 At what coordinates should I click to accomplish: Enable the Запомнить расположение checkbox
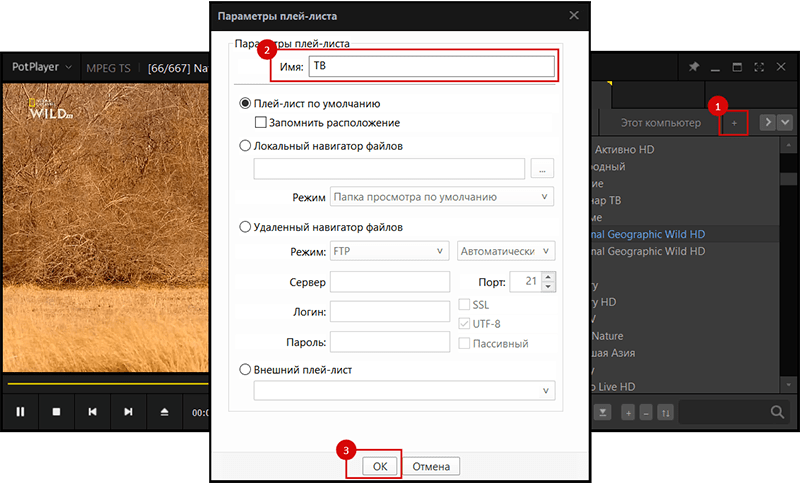click(261, 123)
